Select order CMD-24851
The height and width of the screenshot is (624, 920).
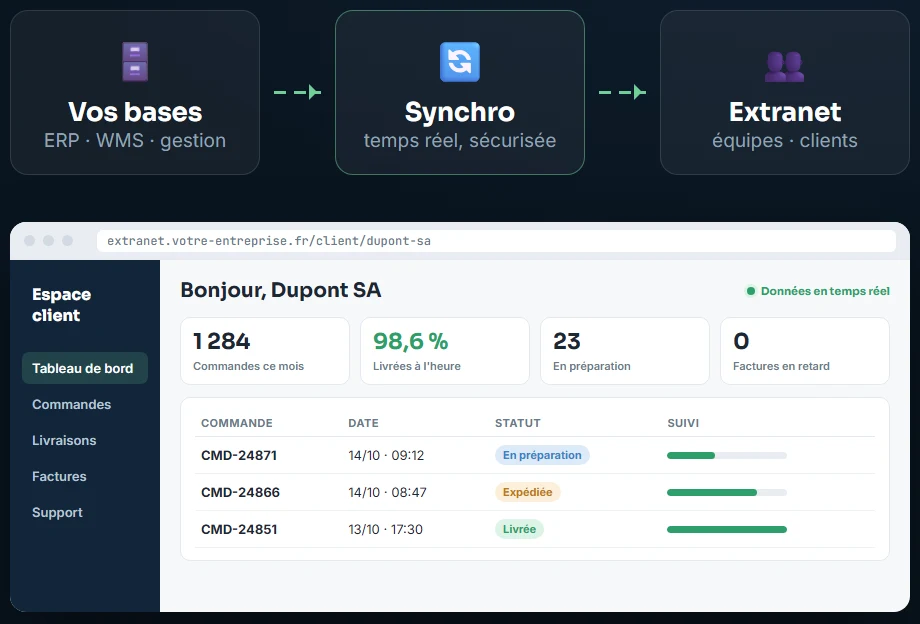coord(239,529)
